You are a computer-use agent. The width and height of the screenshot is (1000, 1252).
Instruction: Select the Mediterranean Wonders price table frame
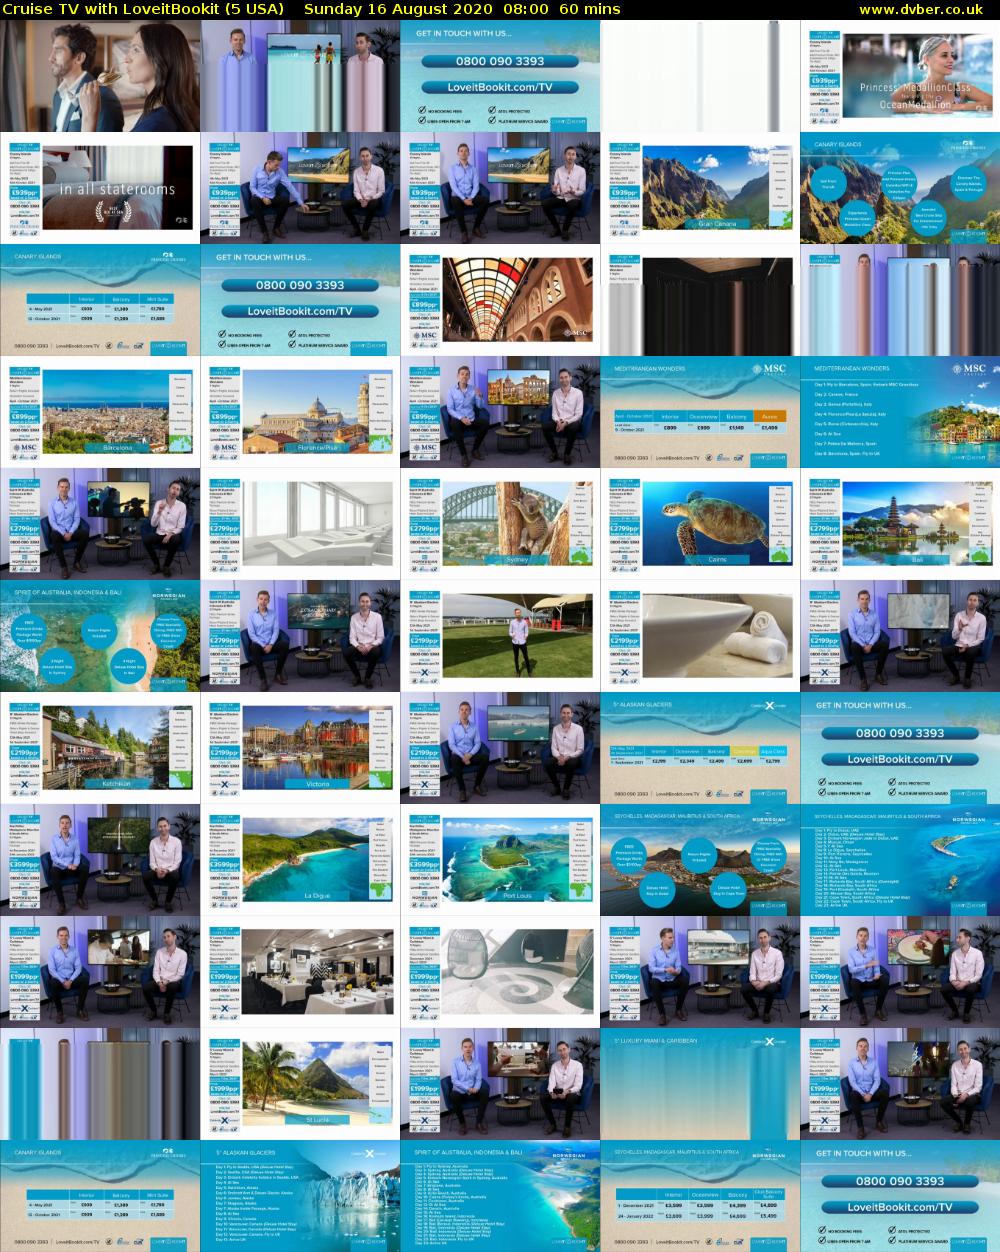(700, 412)
